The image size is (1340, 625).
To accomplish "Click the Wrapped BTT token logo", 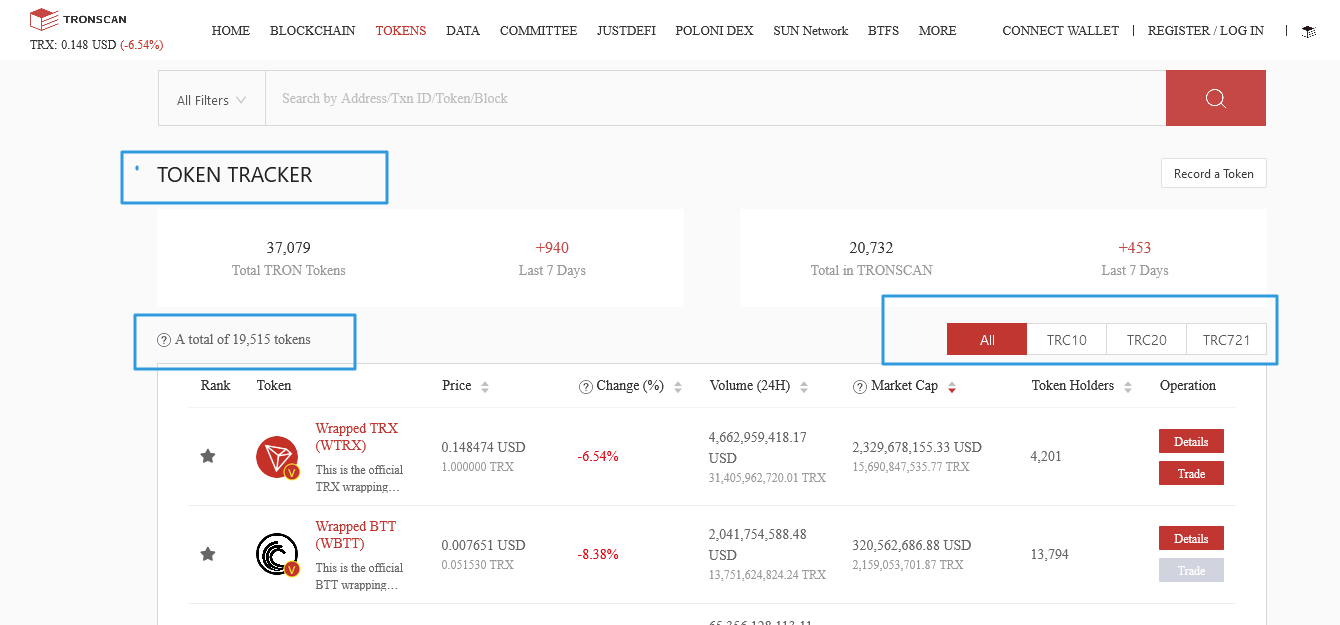I will click(277, 555).
